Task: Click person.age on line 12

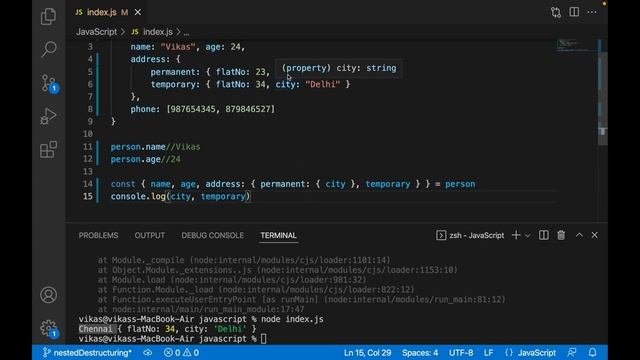Action: (136, 159)
